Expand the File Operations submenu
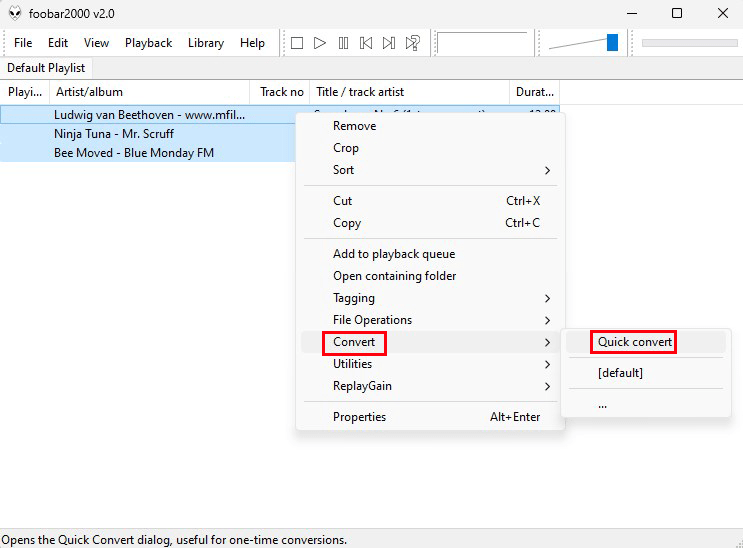Viewport: 743px width, 548px height. [x=430, y=320]
